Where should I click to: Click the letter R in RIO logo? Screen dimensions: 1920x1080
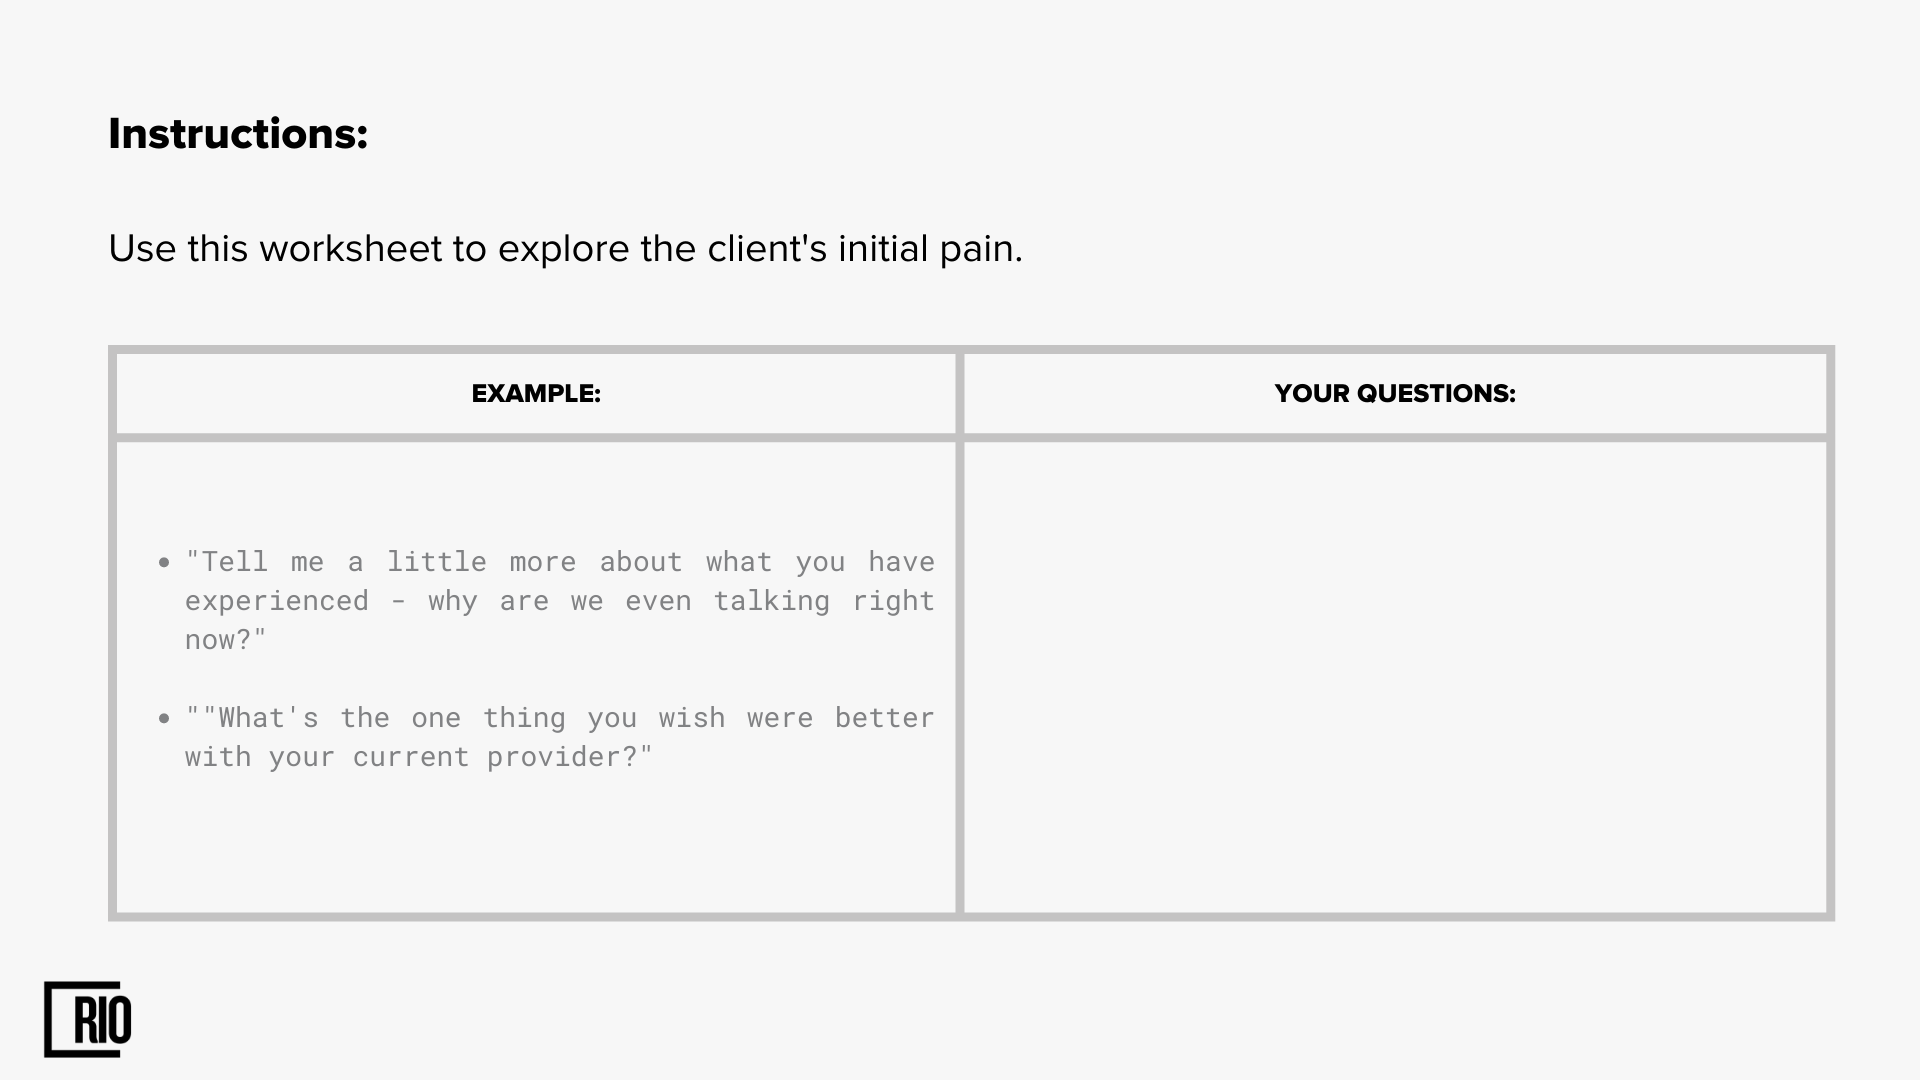coord(87,1021)
